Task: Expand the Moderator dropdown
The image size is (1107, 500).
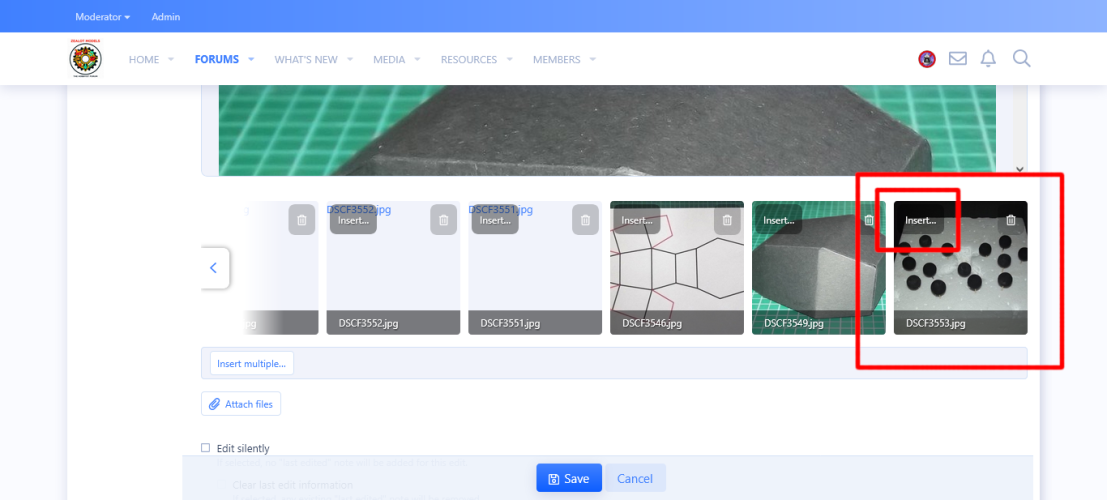Action: [102, 16]
